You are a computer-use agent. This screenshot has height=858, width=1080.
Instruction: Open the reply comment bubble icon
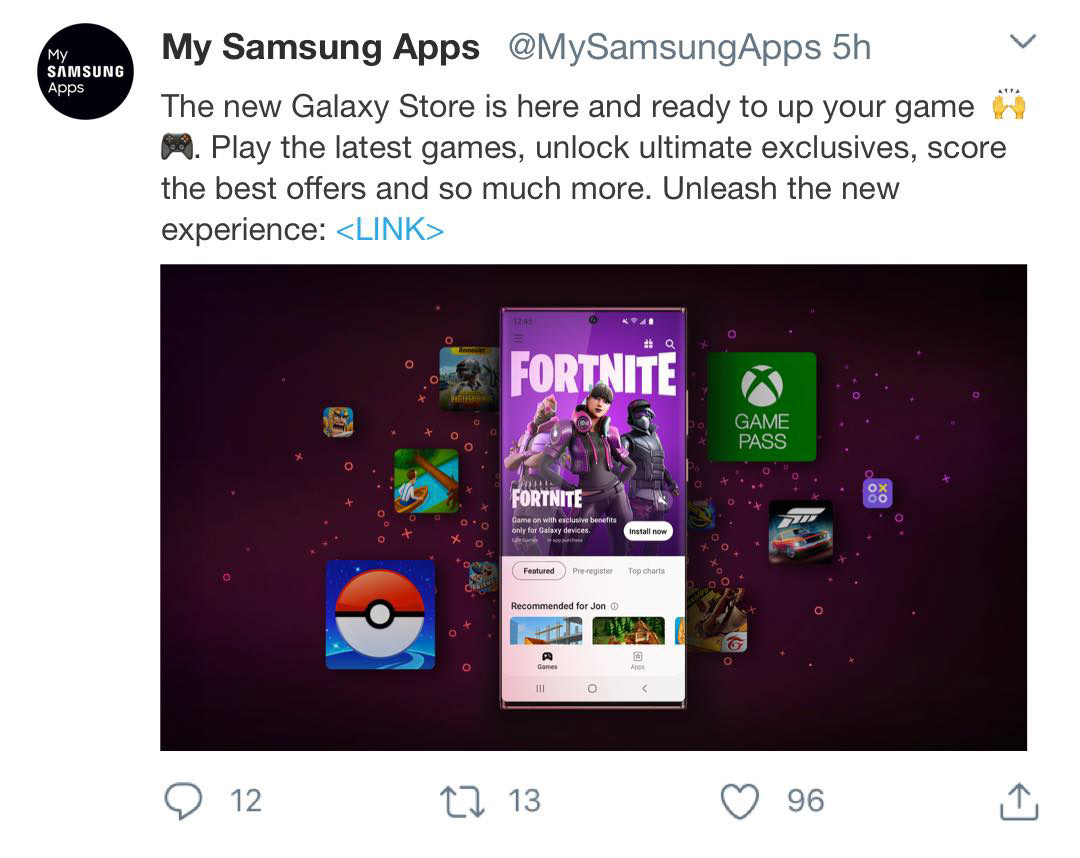click(183, 802)
